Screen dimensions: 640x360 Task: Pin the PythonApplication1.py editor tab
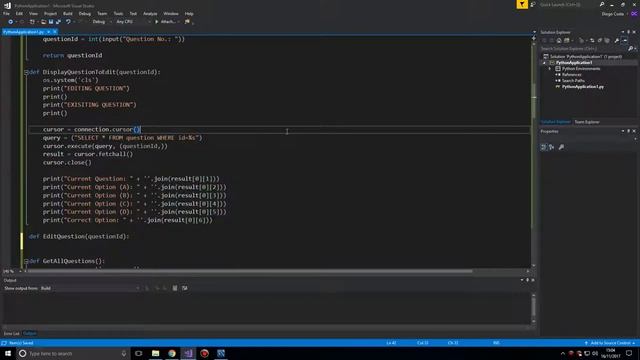tap(49, 32)
